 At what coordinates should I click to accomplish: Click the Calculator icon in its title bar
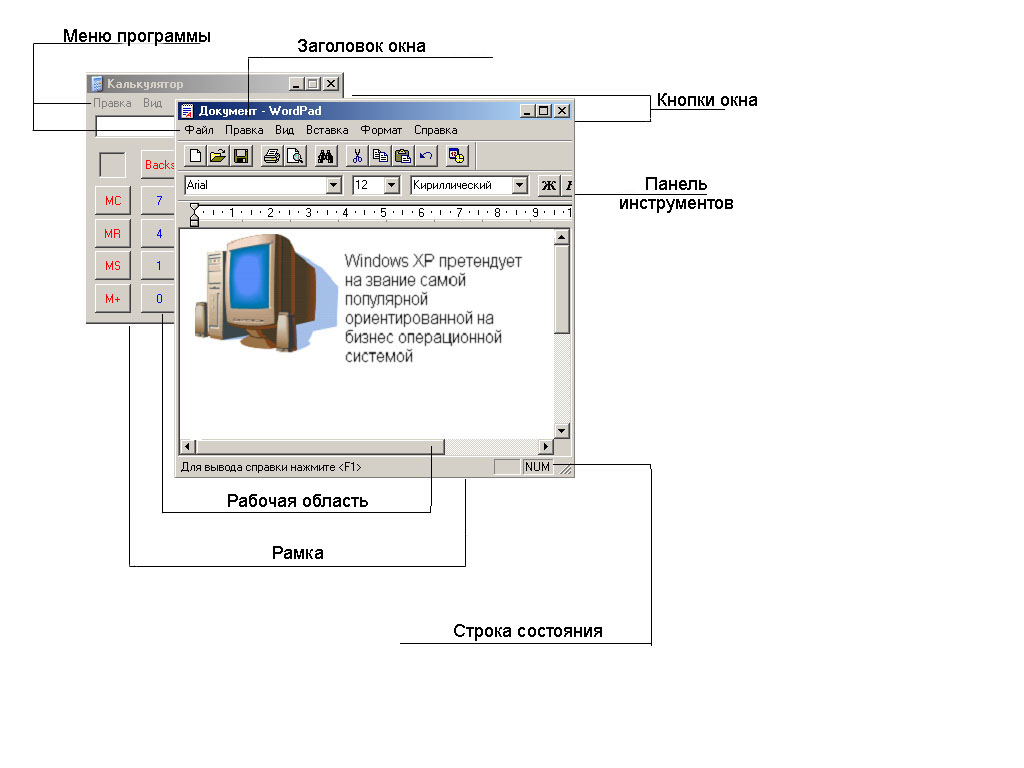(97, 84)
